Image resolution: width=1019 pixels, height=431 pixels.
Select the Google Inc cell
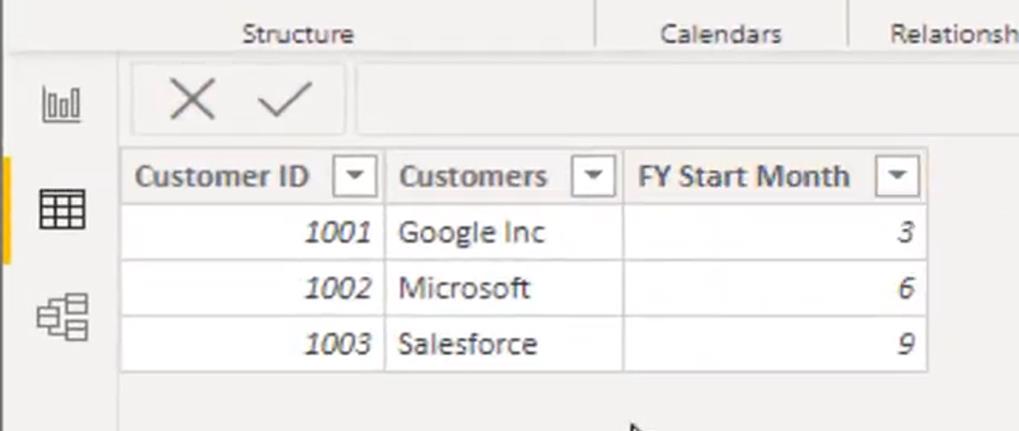[504, 232]
